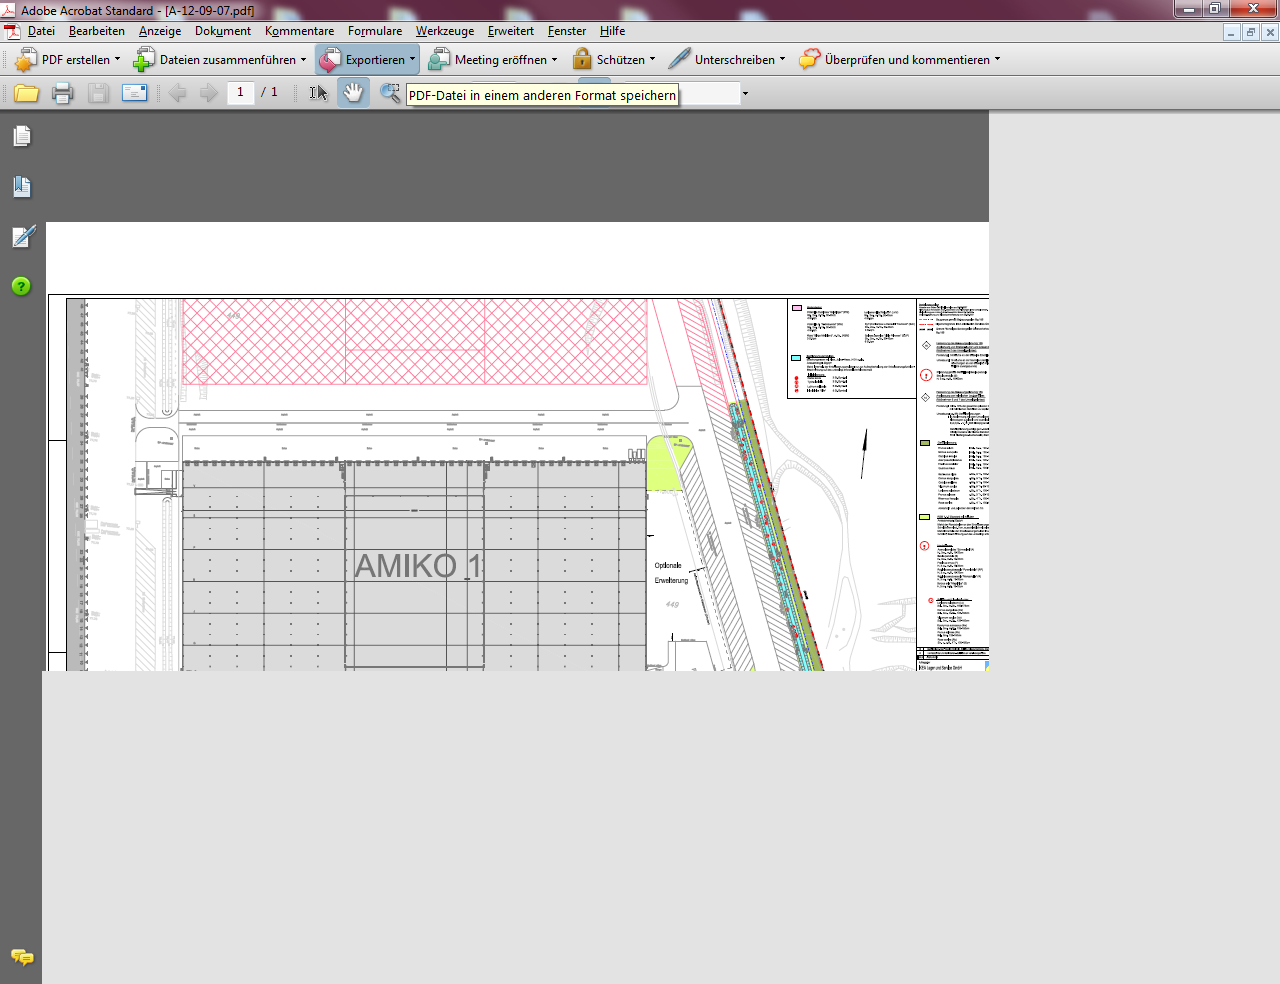Click the Exportieren icon
The image size is (1280, 984).
coord(330,60)
